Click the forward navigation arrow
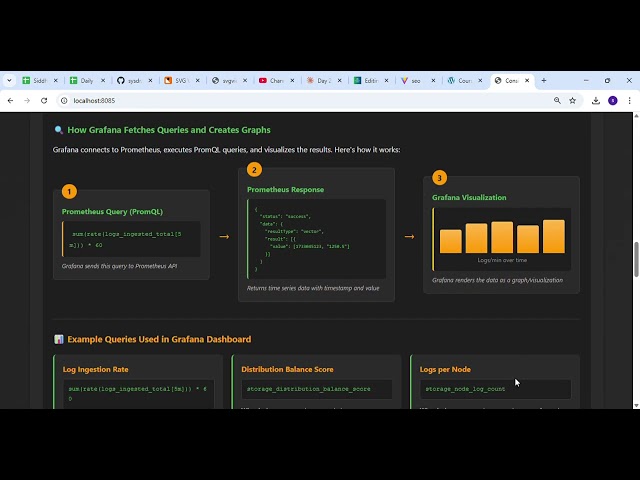 pos(27,100)
